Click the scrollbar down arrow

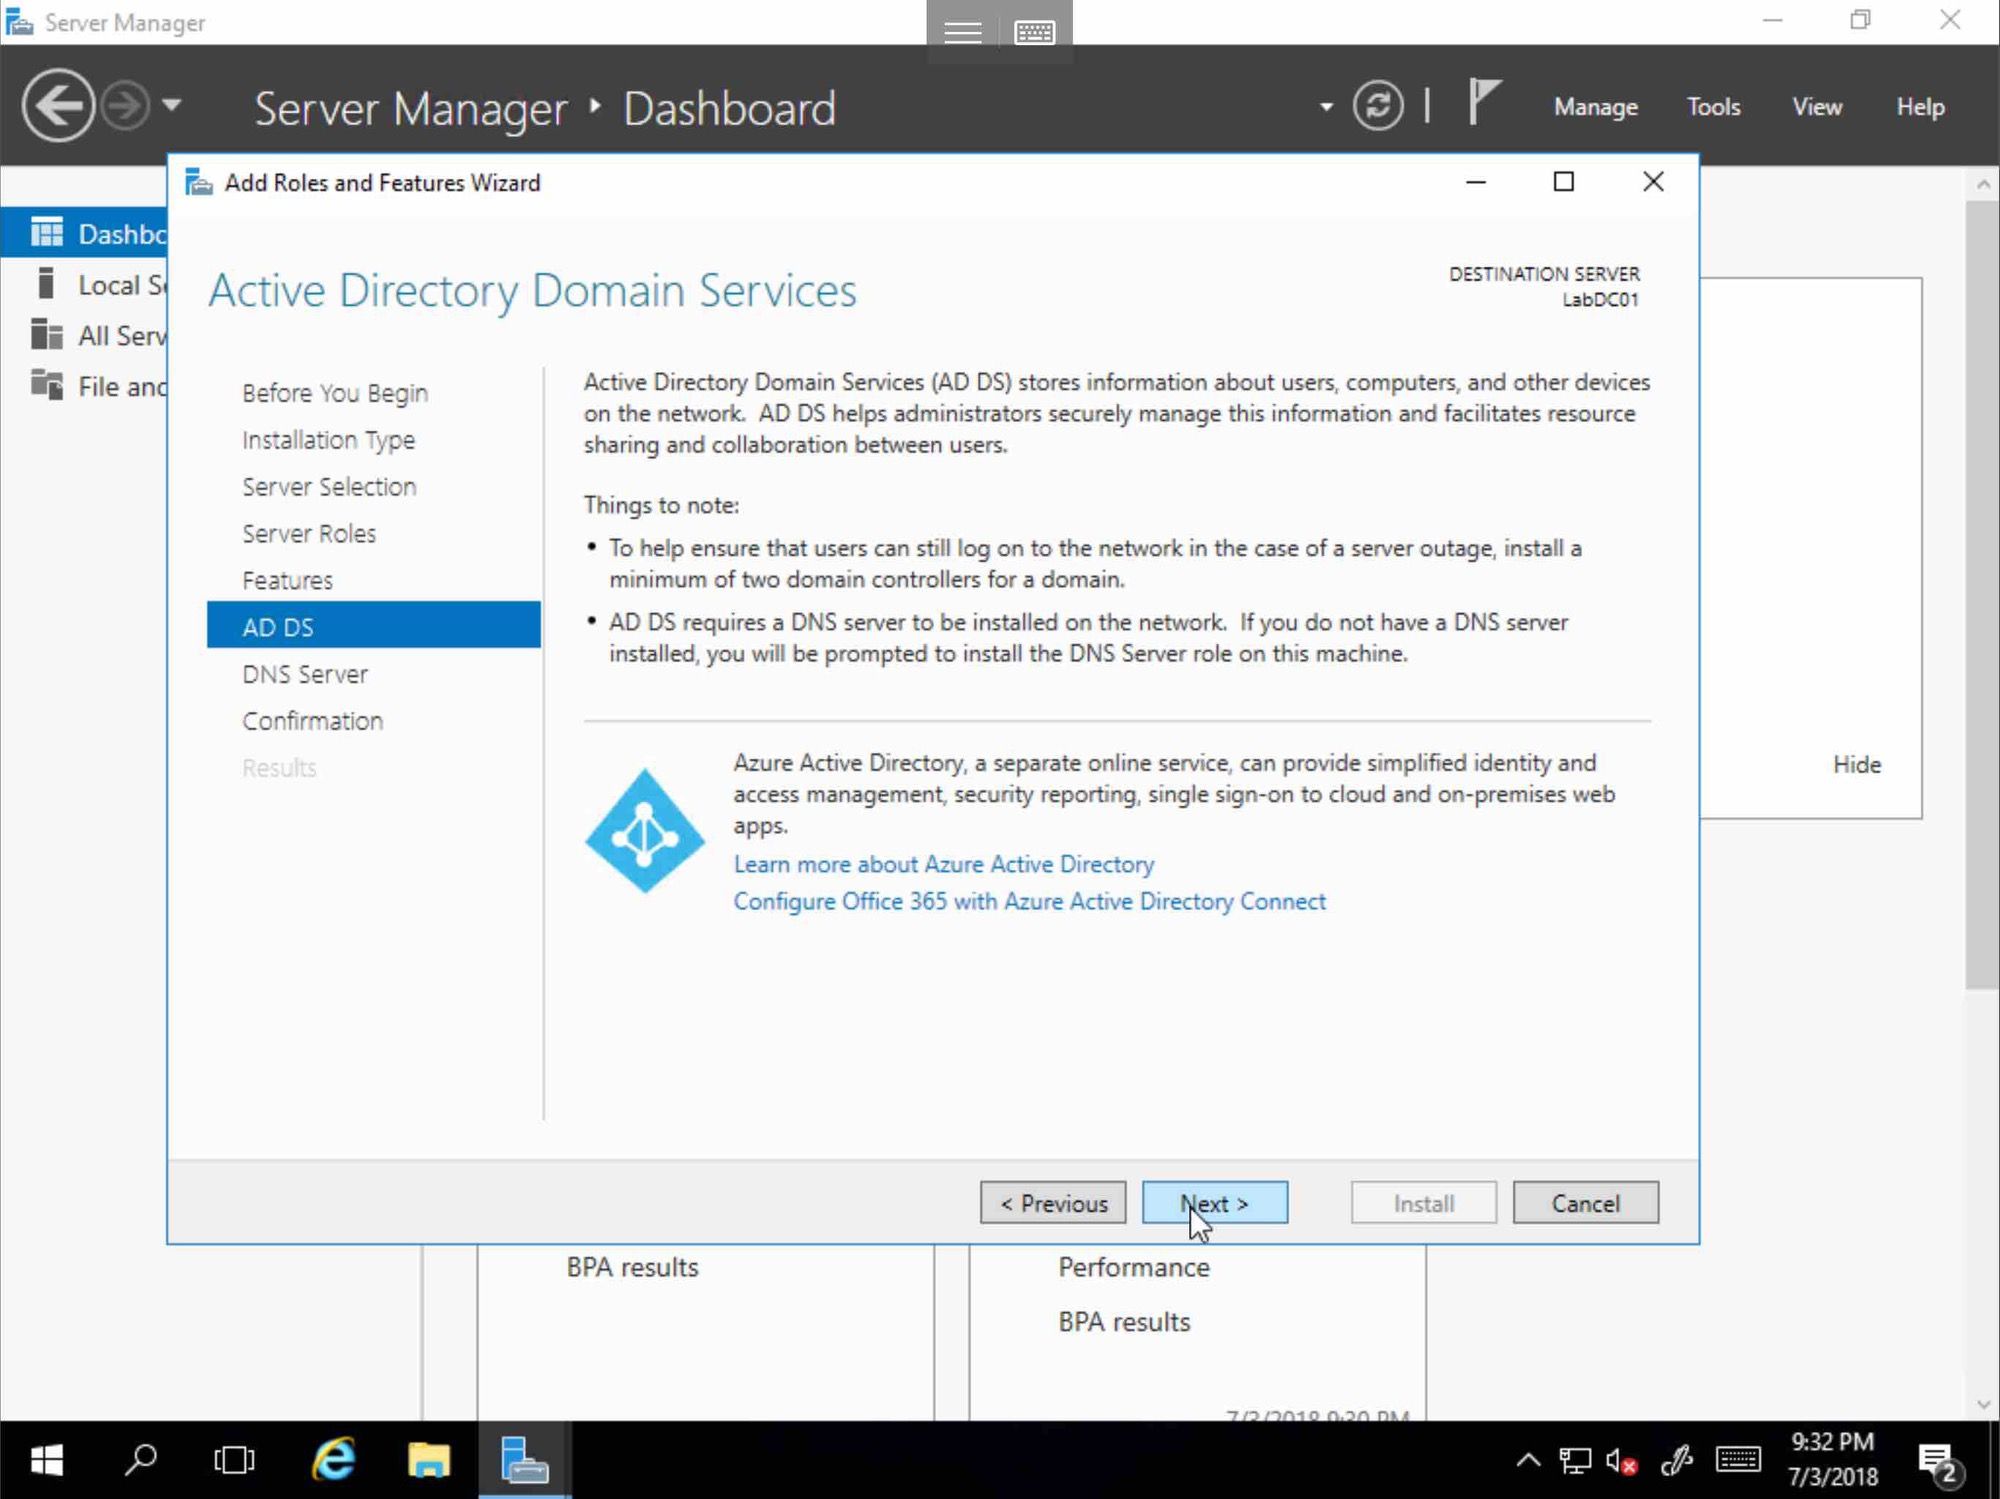[x=1983, y=1405]
